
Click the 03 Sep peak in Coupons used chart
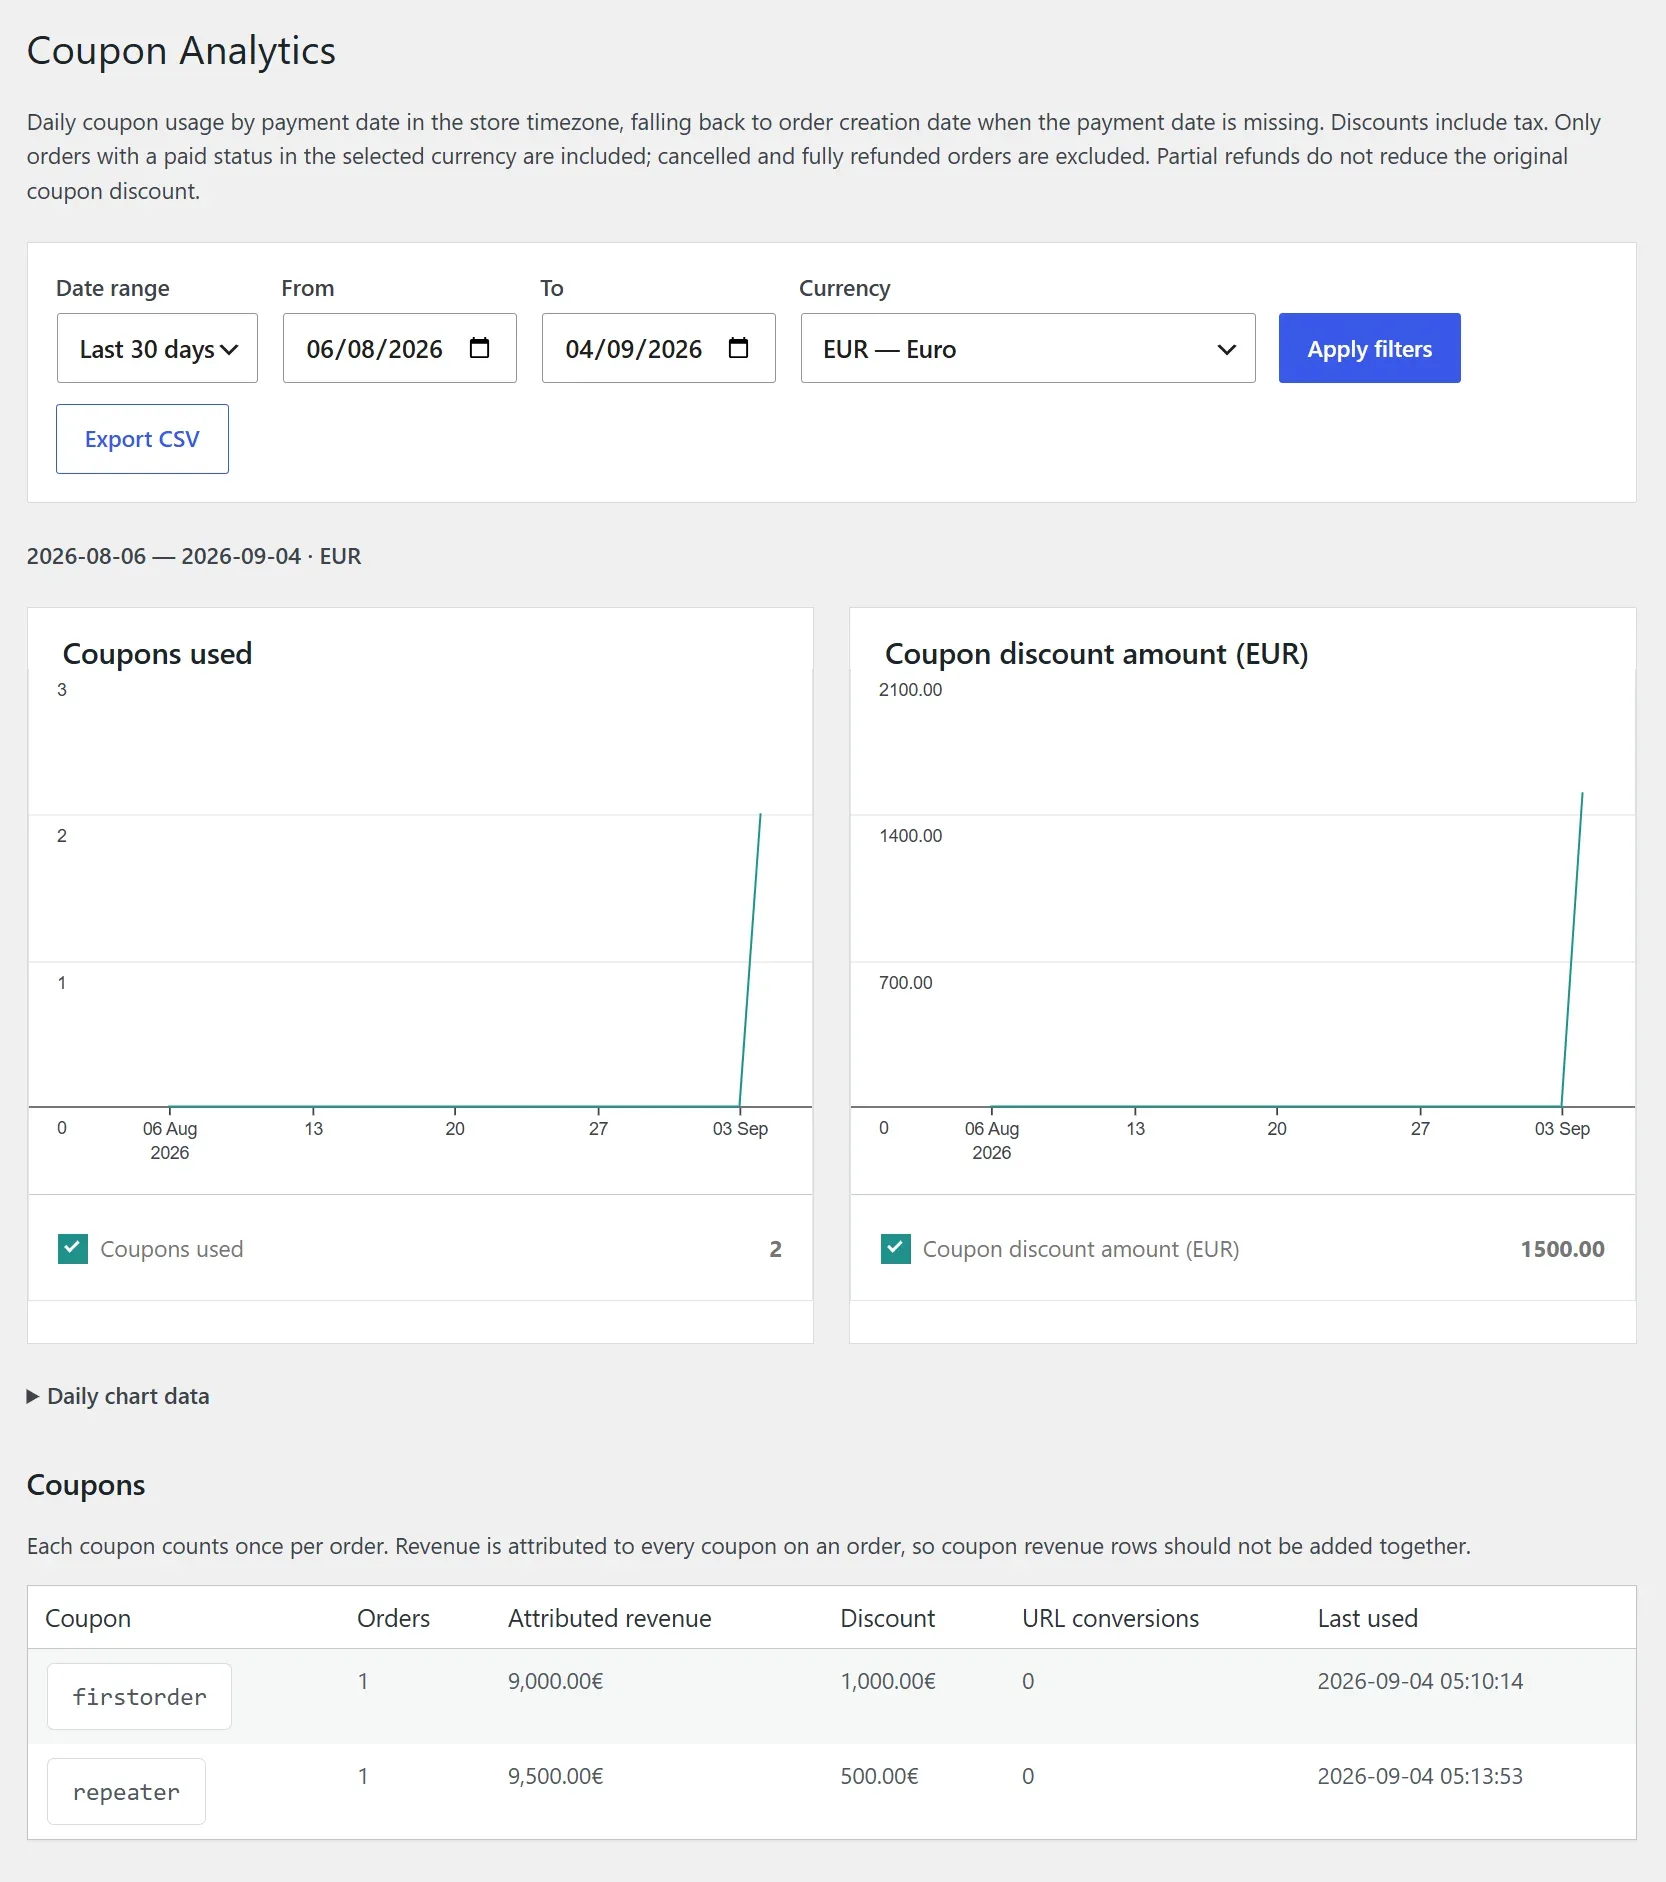point(760,815)
